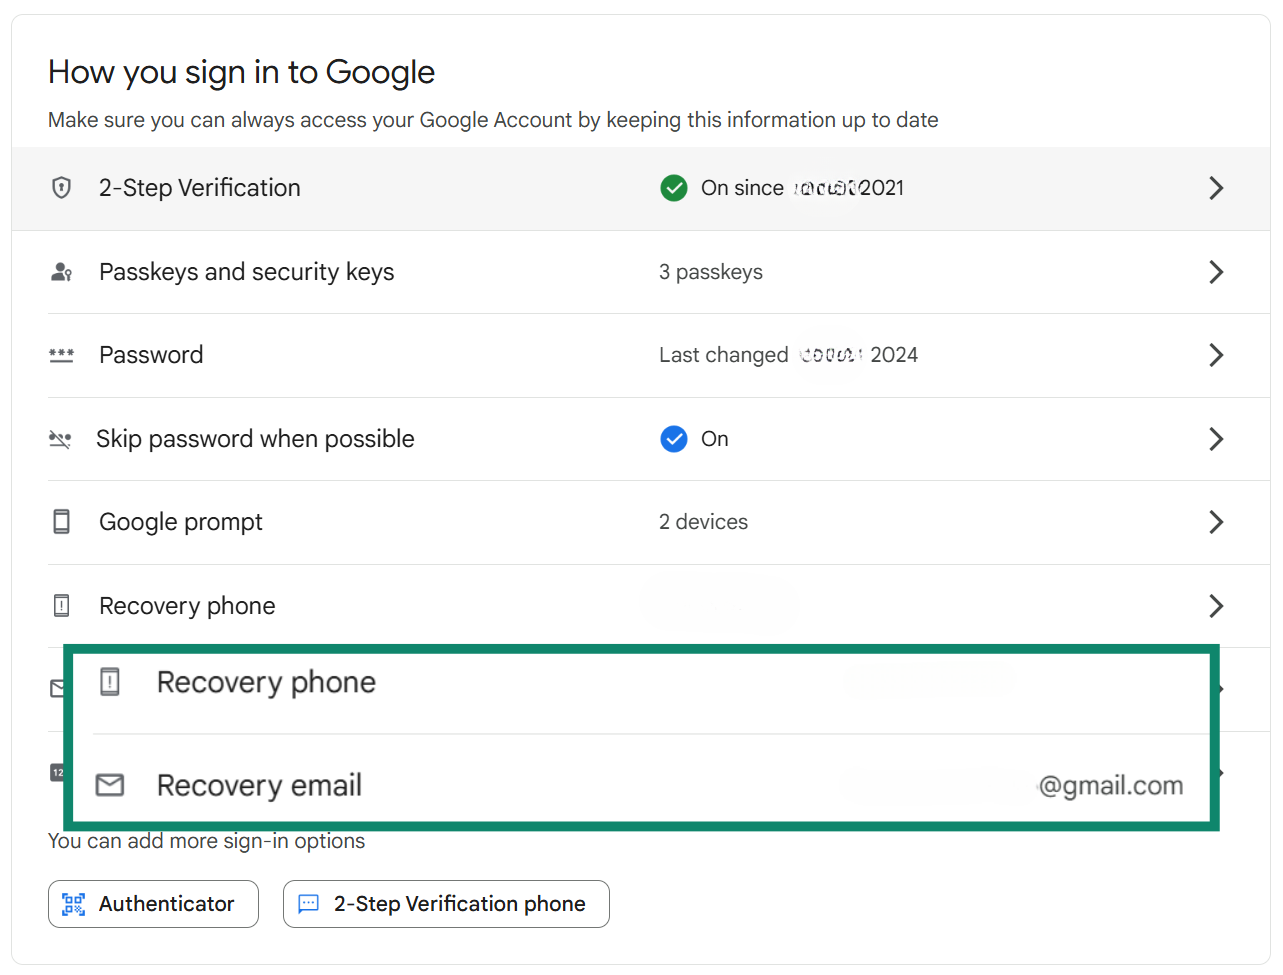The image size is (1283, 975).
Task: Click the Authenticator QR code icon
Action: pyautogui.click(x=73, y=904)
